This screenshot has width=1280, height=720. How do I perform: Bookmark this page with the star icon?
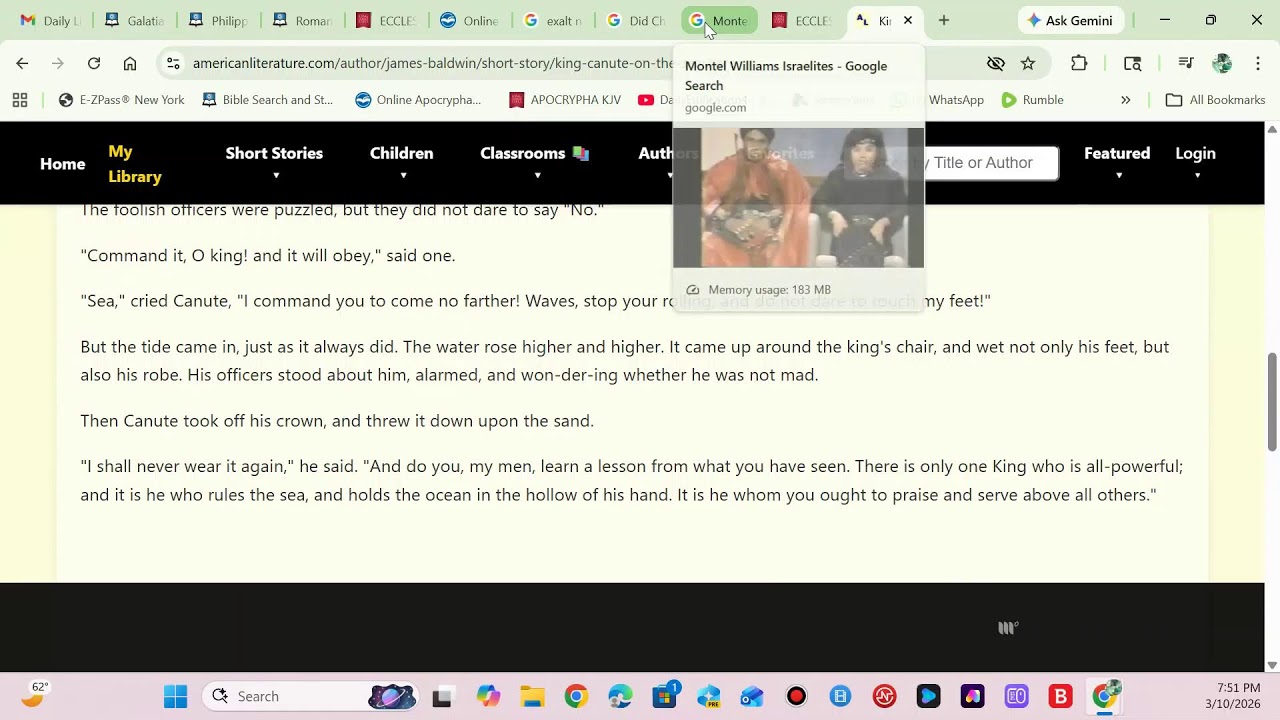[1028, 63]
